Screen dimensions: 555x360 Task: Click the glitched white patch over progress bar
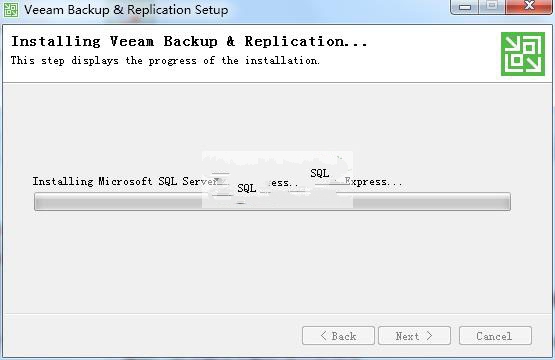[278, 179]
